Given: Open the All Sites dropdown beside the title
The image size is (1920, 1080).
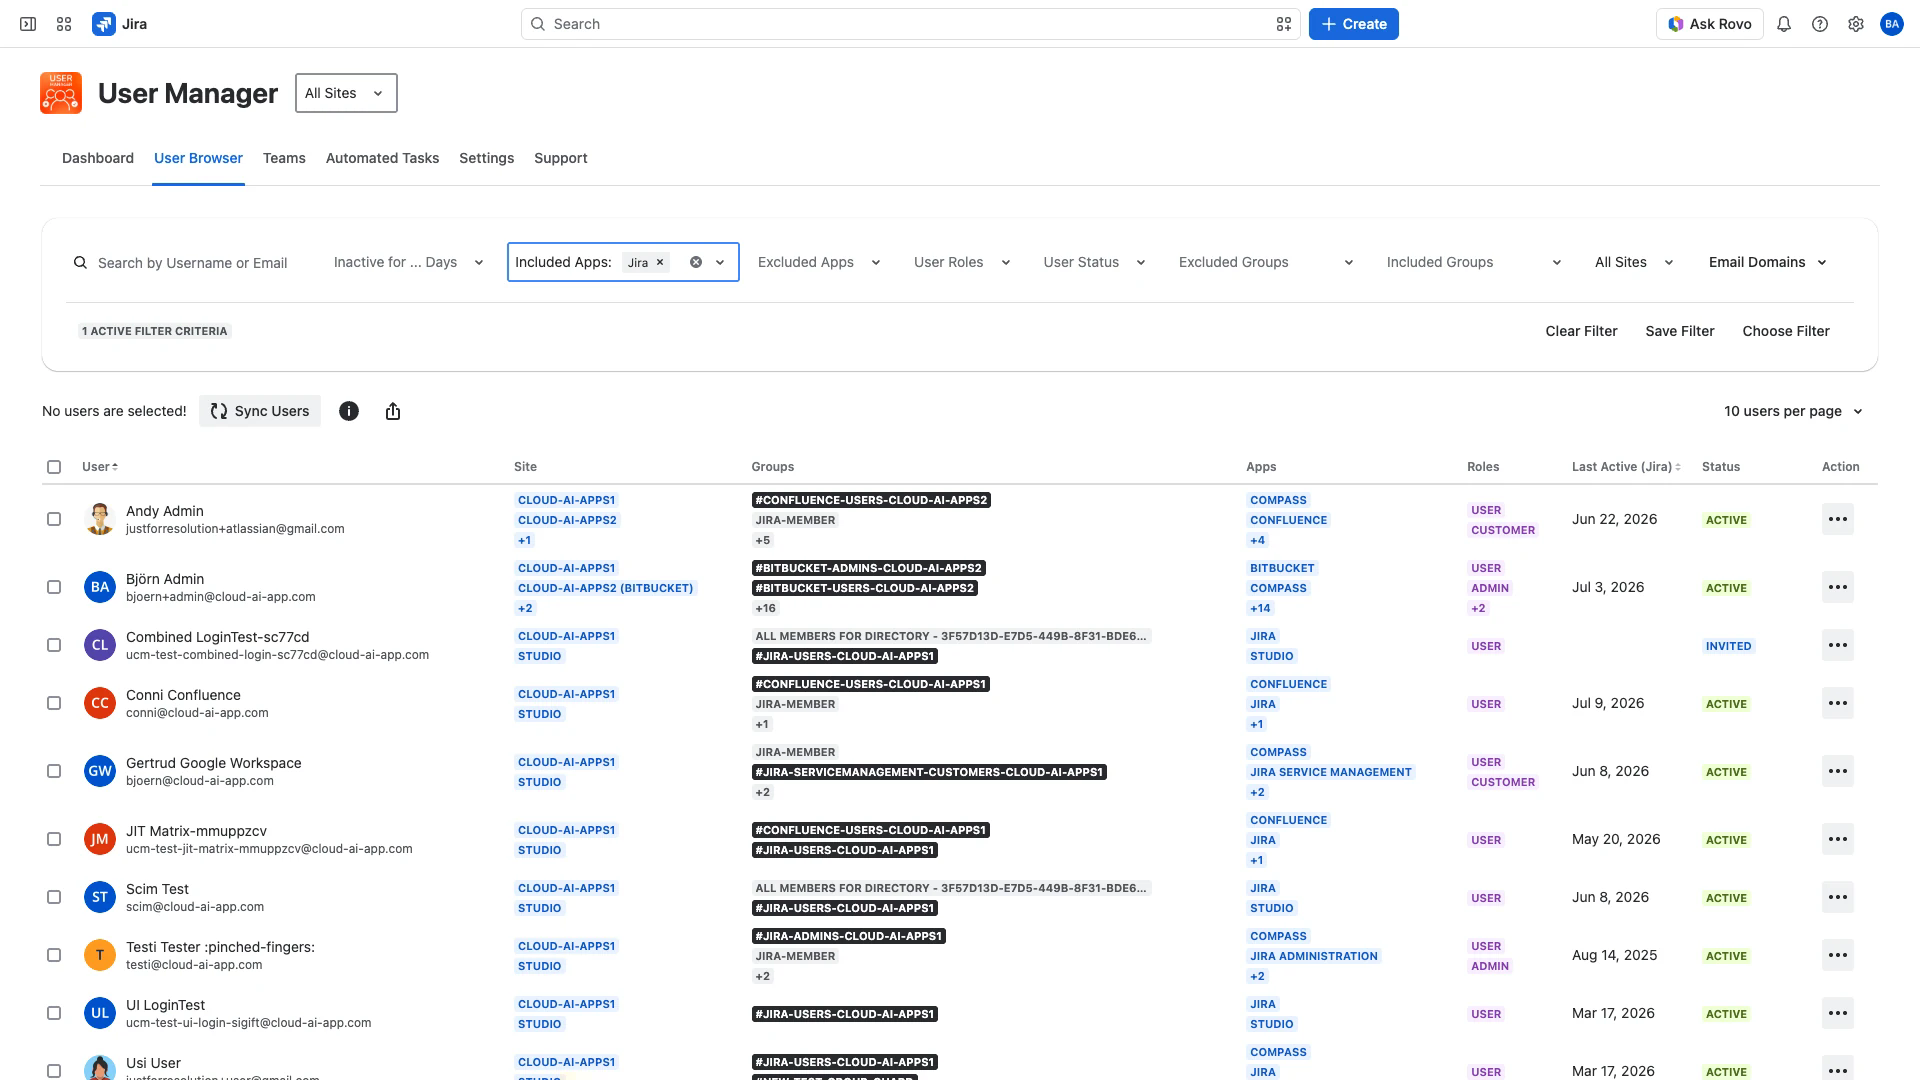Looking at the screenshot, I should (x=346, y=93).
